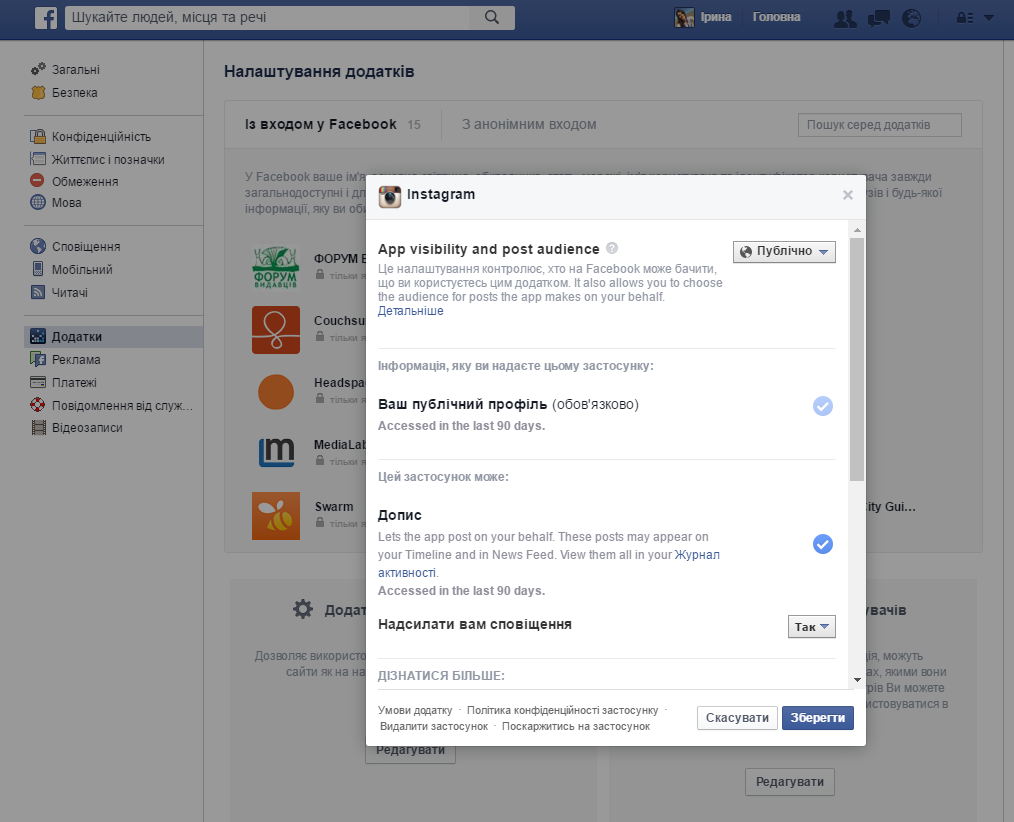
Task: Click the Пошук серед додатків search field
Action: click(879, 125)
